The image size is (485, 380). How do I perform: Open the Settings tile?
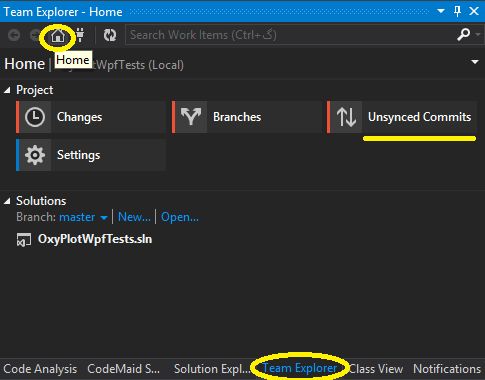pos(91,155)
